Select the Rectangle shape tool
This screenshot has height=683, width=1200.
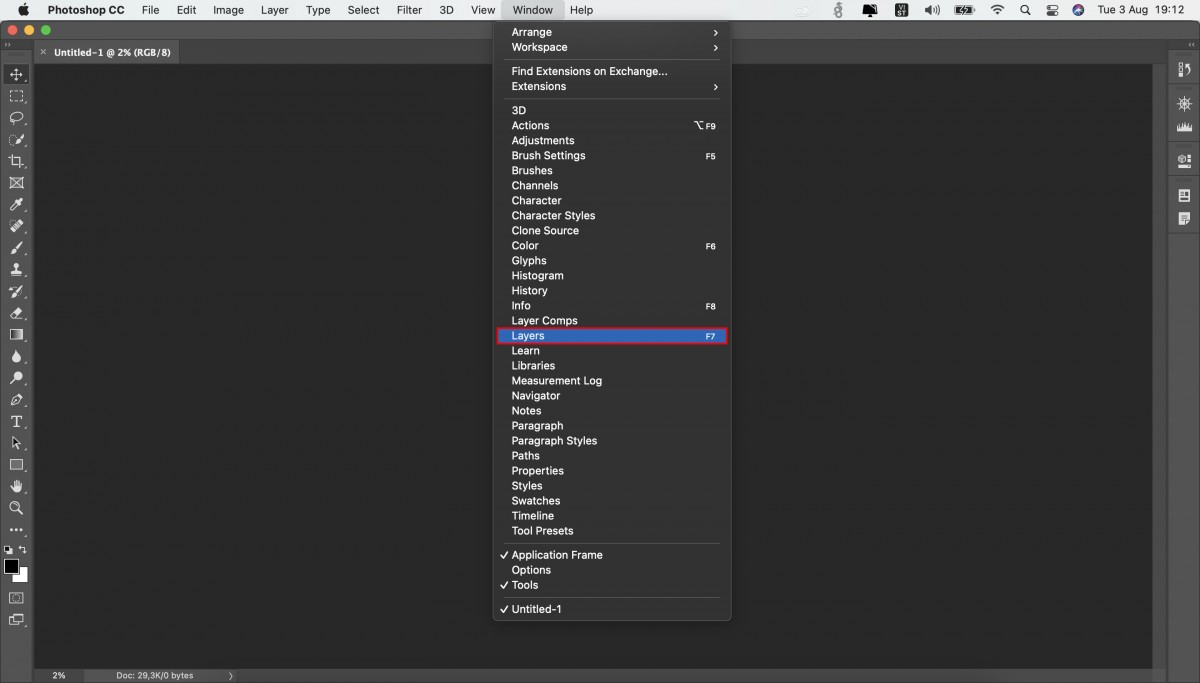16,465
